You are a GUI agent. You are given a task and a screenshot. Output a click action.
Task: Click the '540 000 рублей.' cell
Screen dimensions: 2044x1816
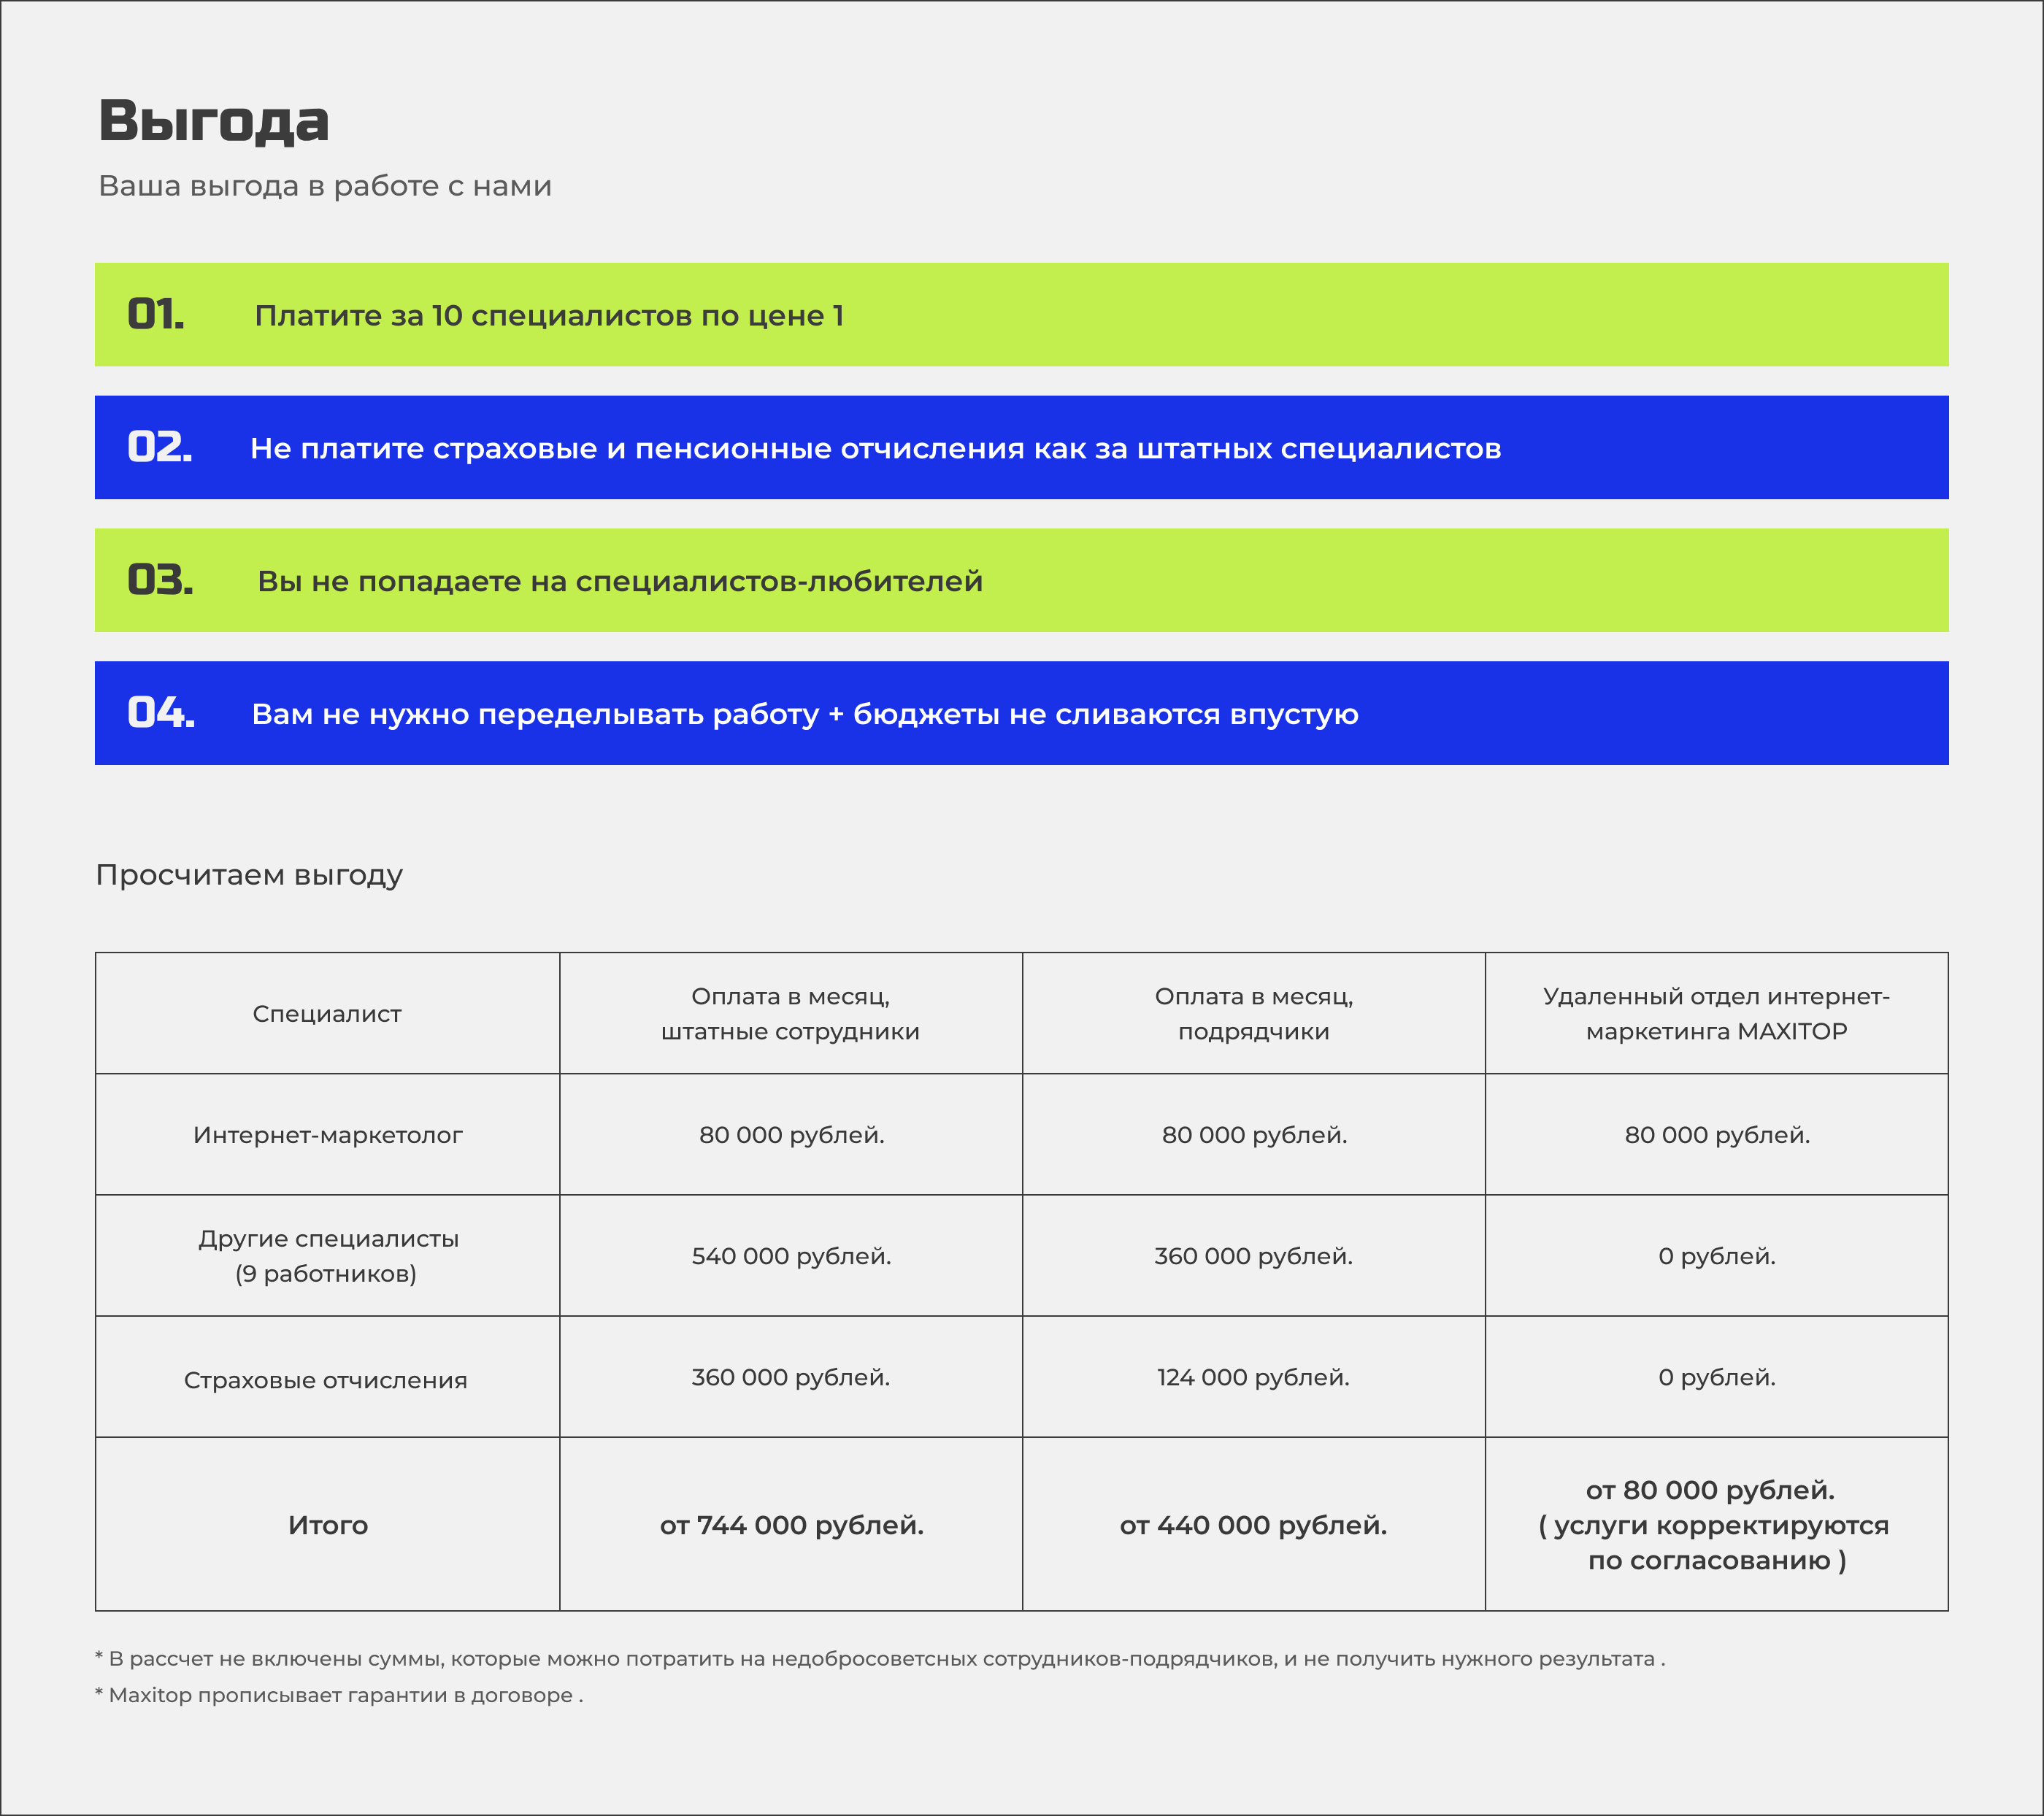(x=790, y=1256)
